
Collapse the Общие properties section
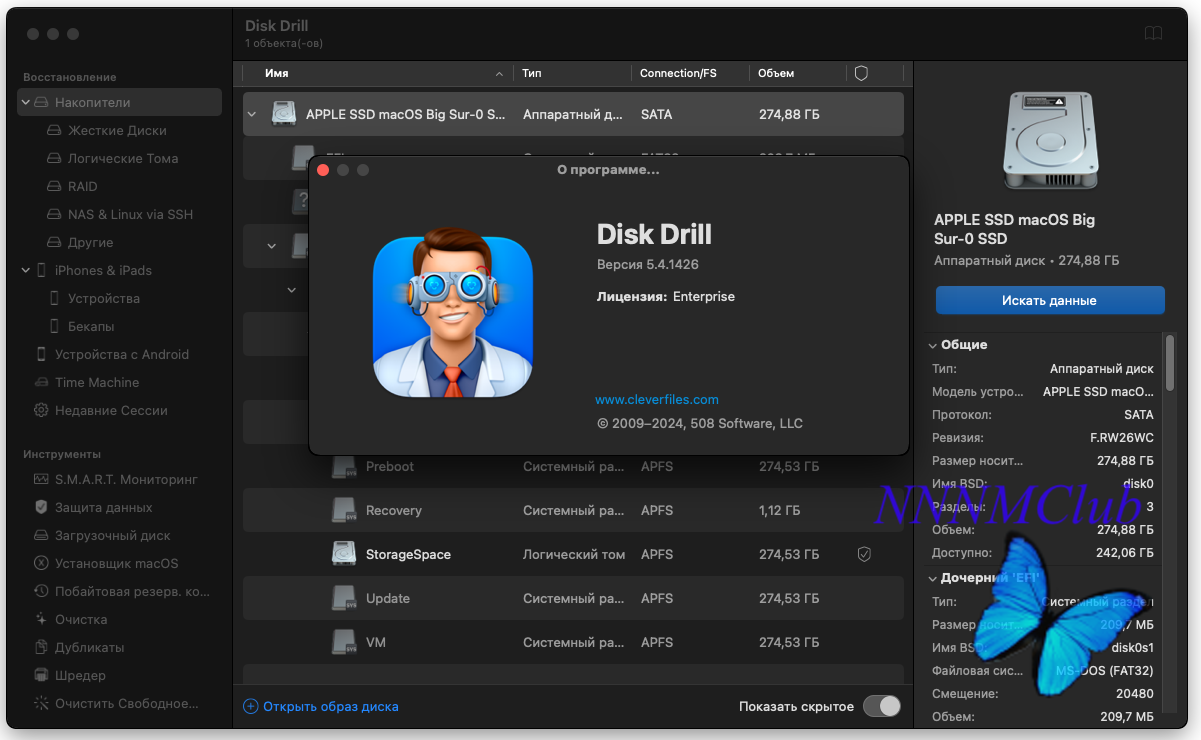click(932, 345)
